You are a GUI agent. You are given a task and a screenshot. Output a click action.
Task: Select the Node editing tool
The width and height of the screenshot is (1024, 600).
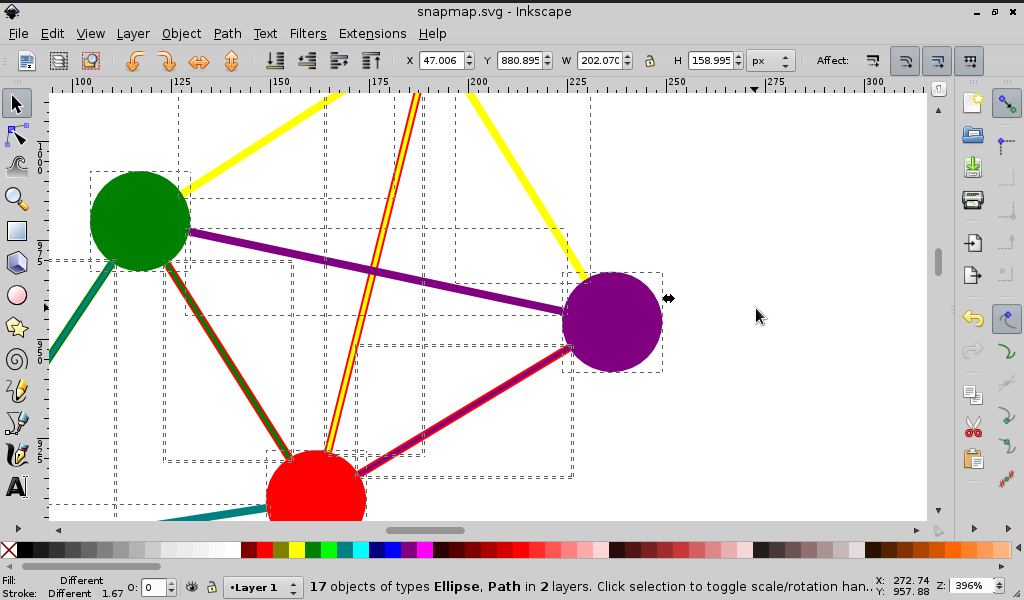(x=16, y=135)
